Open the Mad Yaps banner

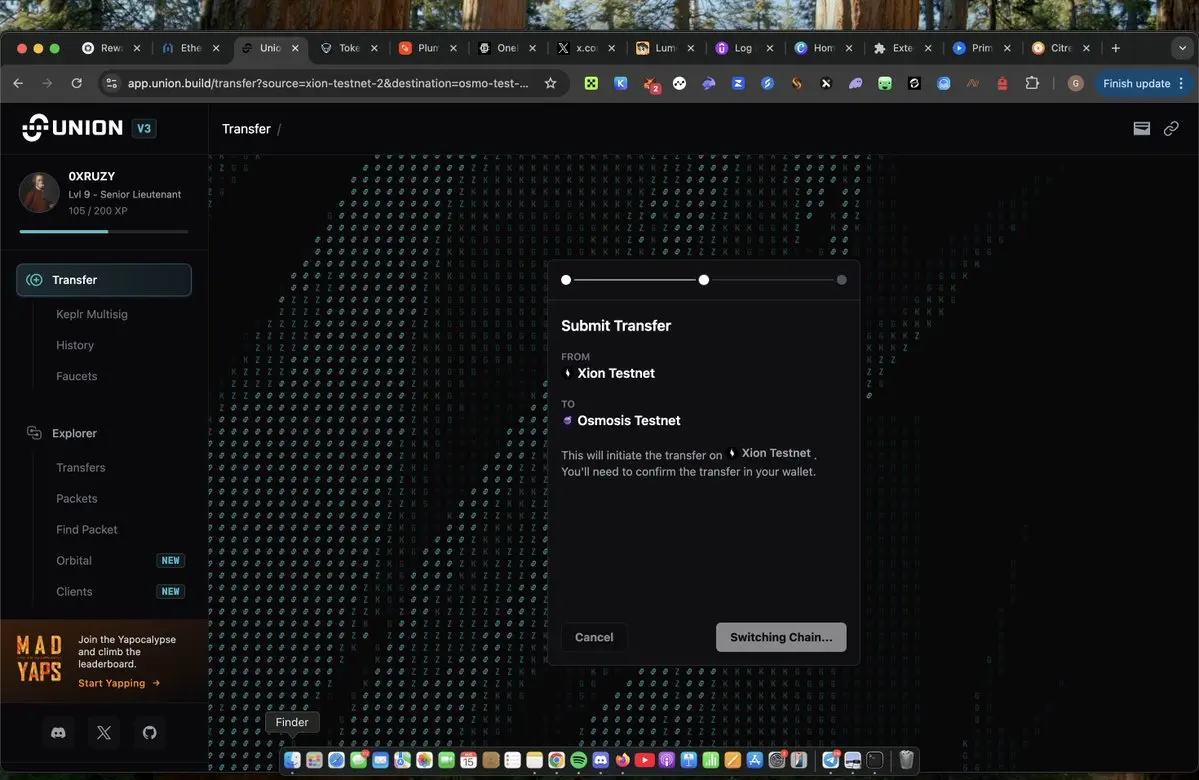coord(104,661)
